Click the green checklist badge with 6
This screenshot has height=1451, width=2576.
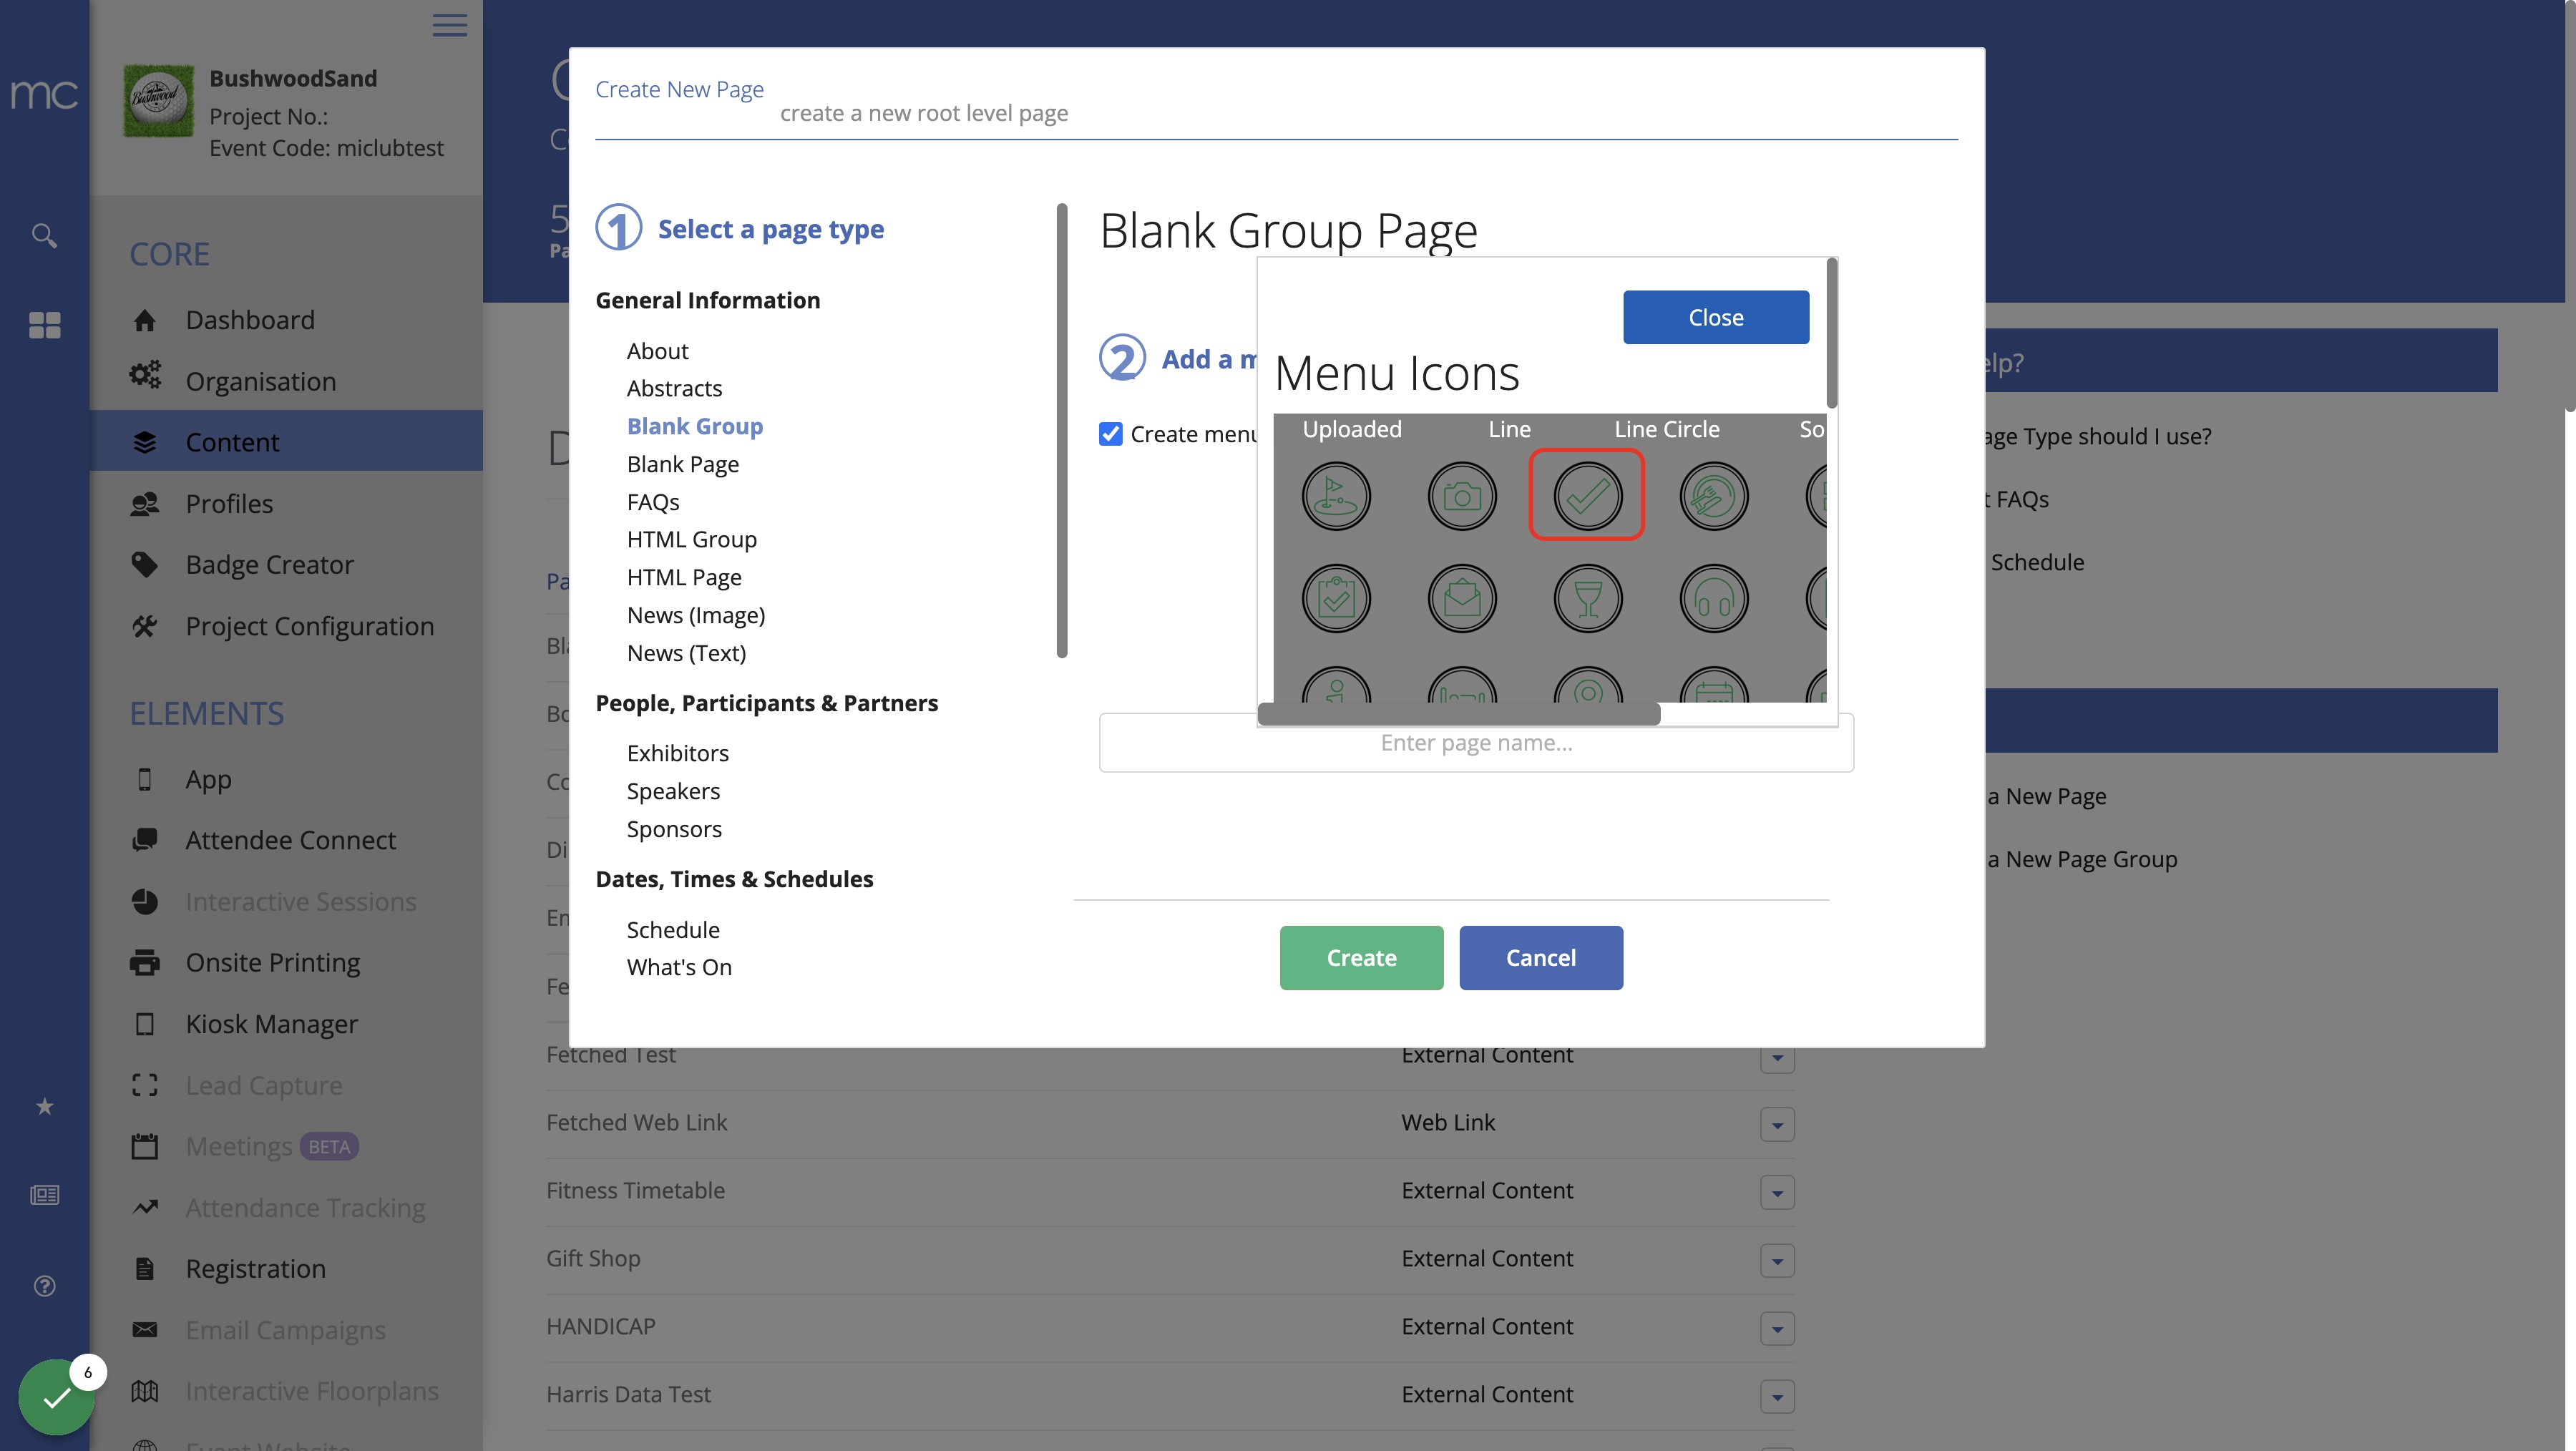(57, 1396)
